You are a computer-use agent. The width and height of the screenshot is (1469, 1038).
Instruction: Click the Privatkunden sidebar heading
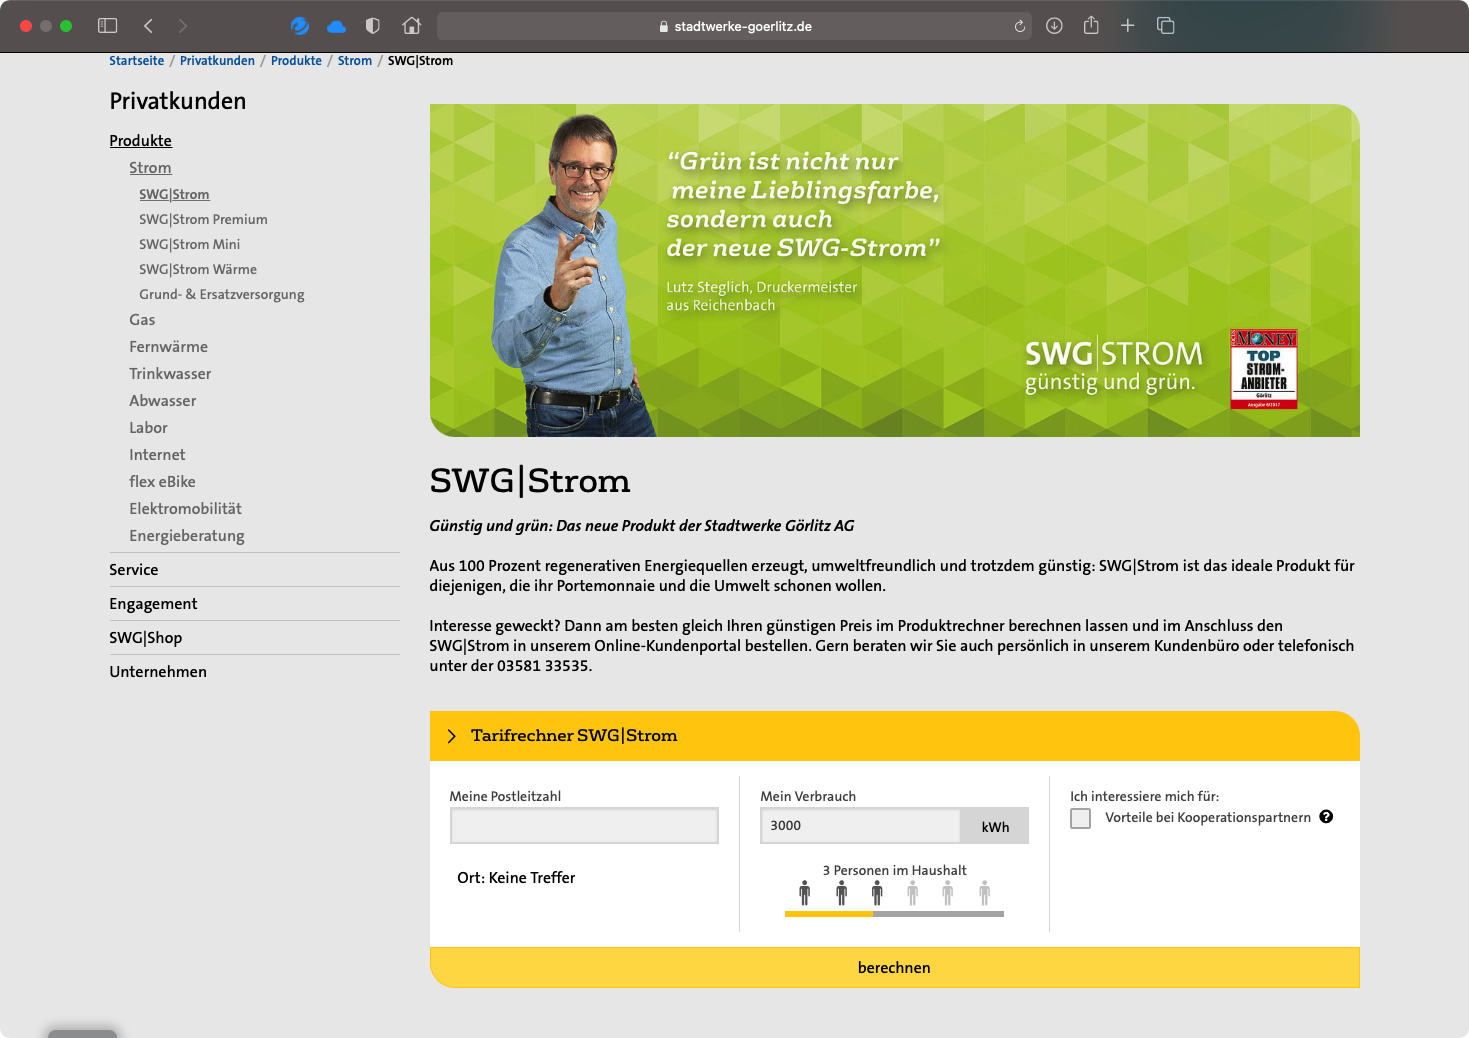(178, 101)
